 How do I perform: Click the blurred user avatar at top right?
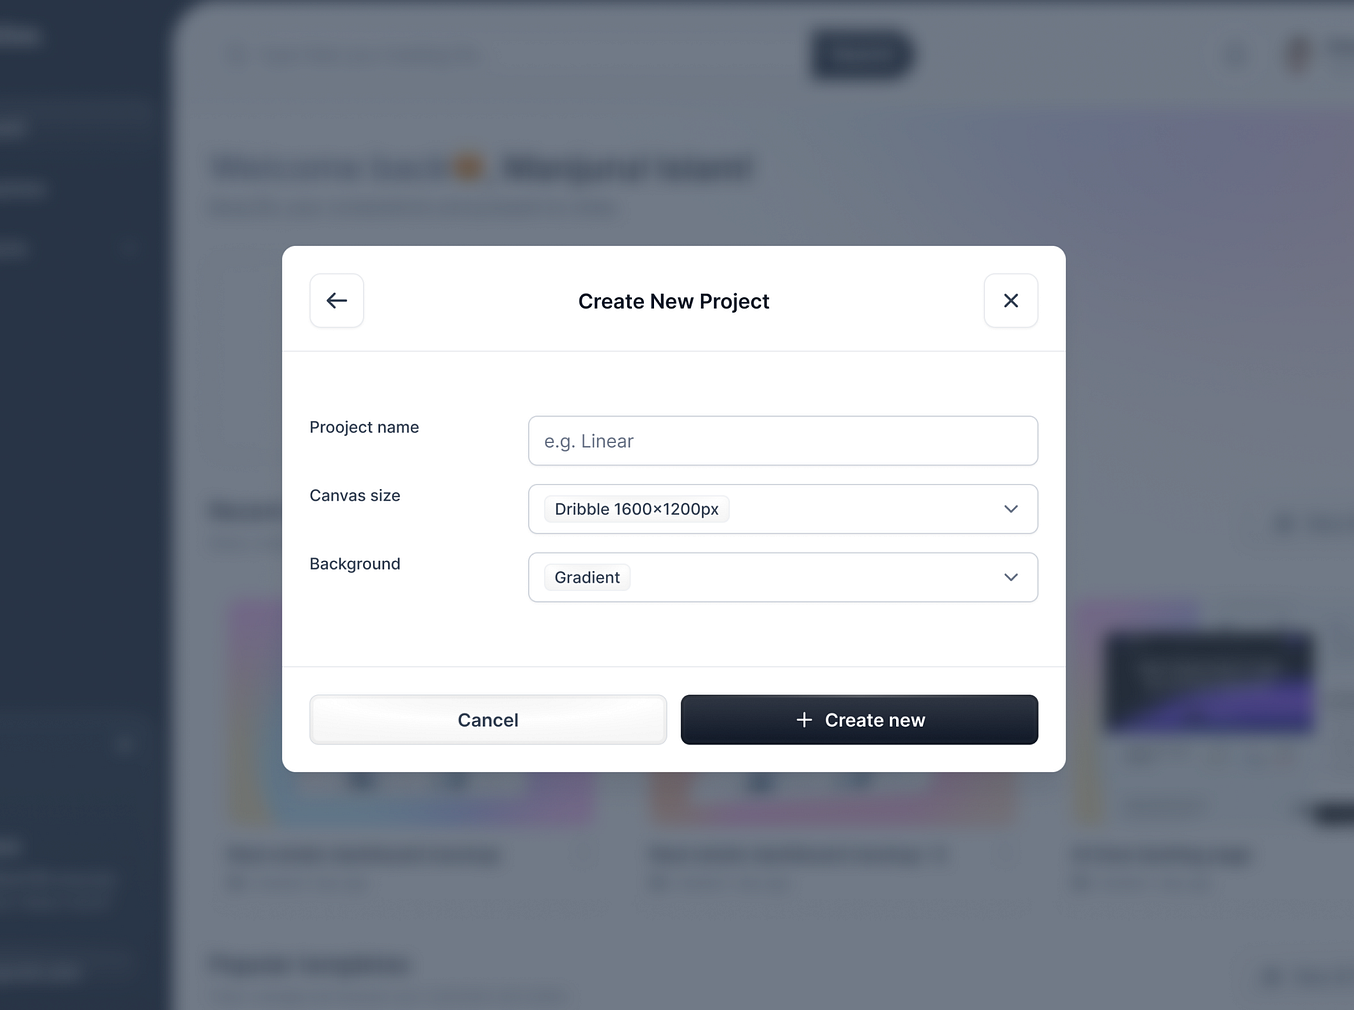[1297, 55]
